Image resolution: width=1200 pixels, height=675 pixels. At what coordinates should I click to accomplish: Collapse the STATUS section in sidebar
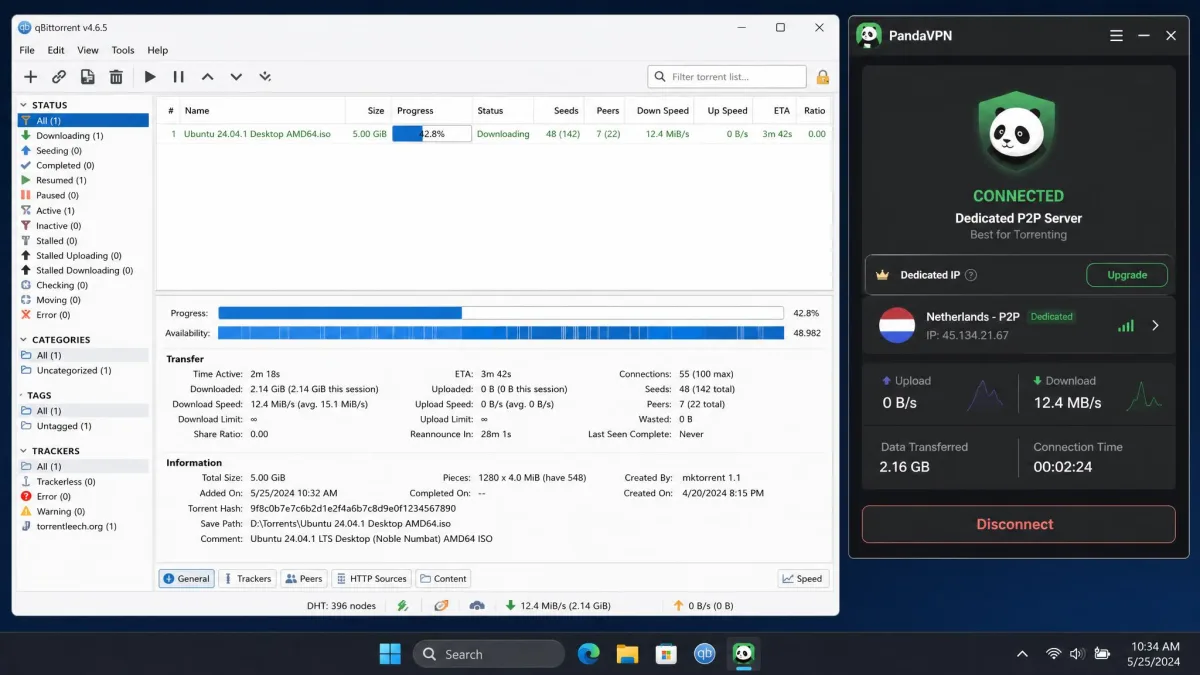pos(24,105)
